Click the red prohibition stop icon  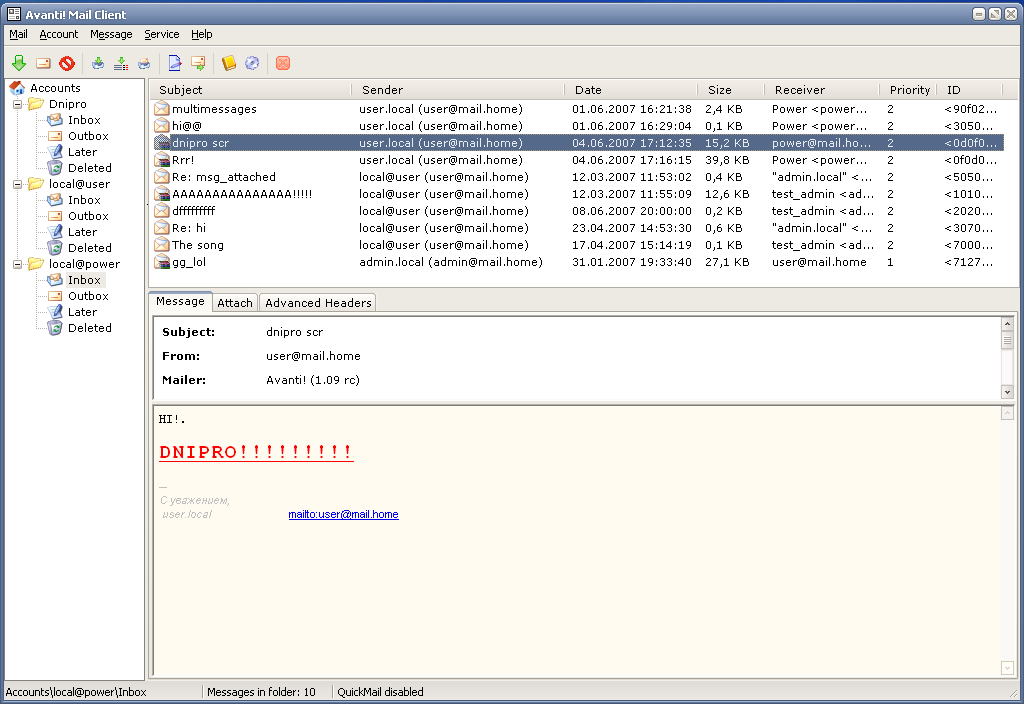[67, 63]
